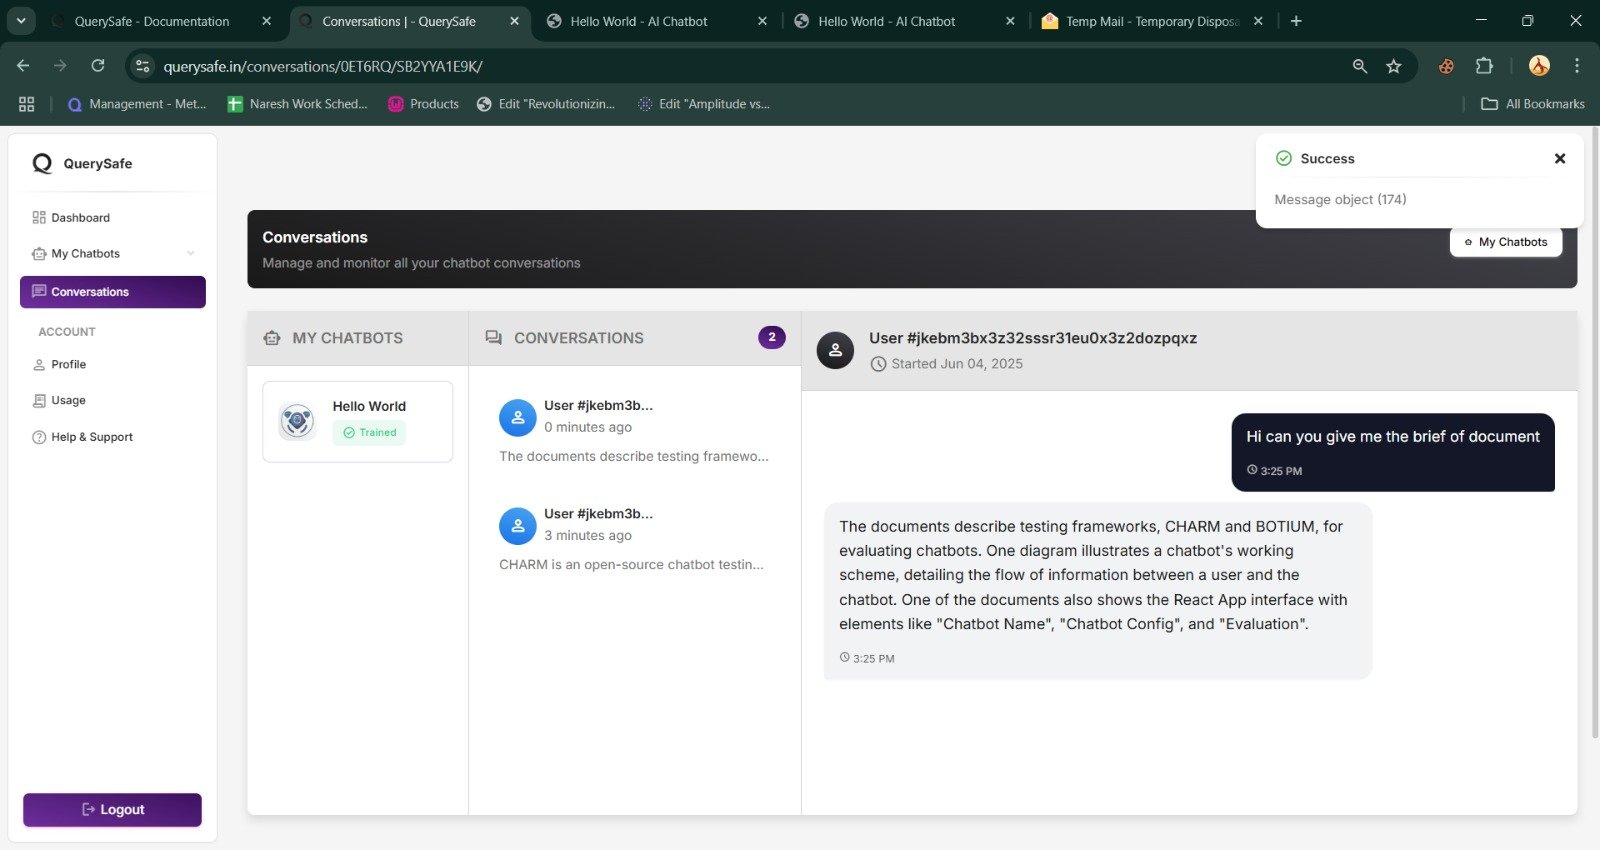Open a new browser tab
The height and width of the screenshot is (850, 1600).
(1296, 21)
